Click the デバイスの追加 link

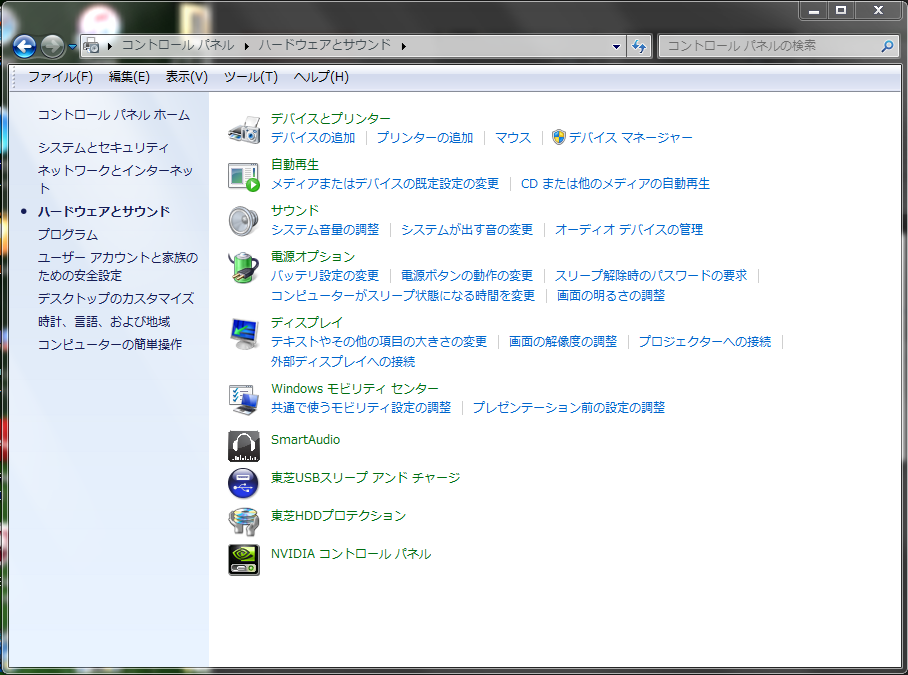pyautogui.click(x=313, y=138)
